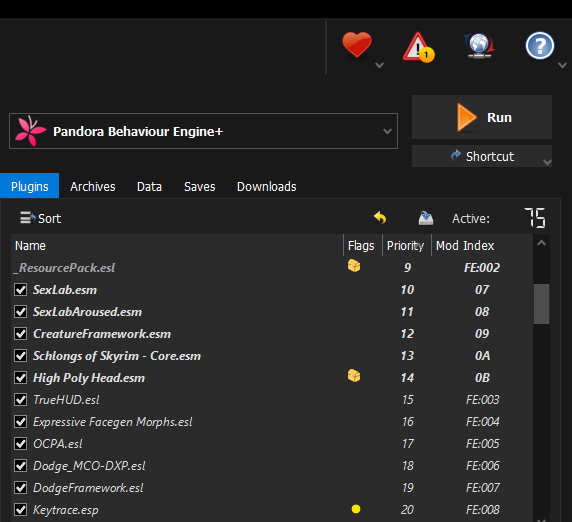Select the High Poly Head.esm name
The image size is (572, 522).
pos(89,378)
